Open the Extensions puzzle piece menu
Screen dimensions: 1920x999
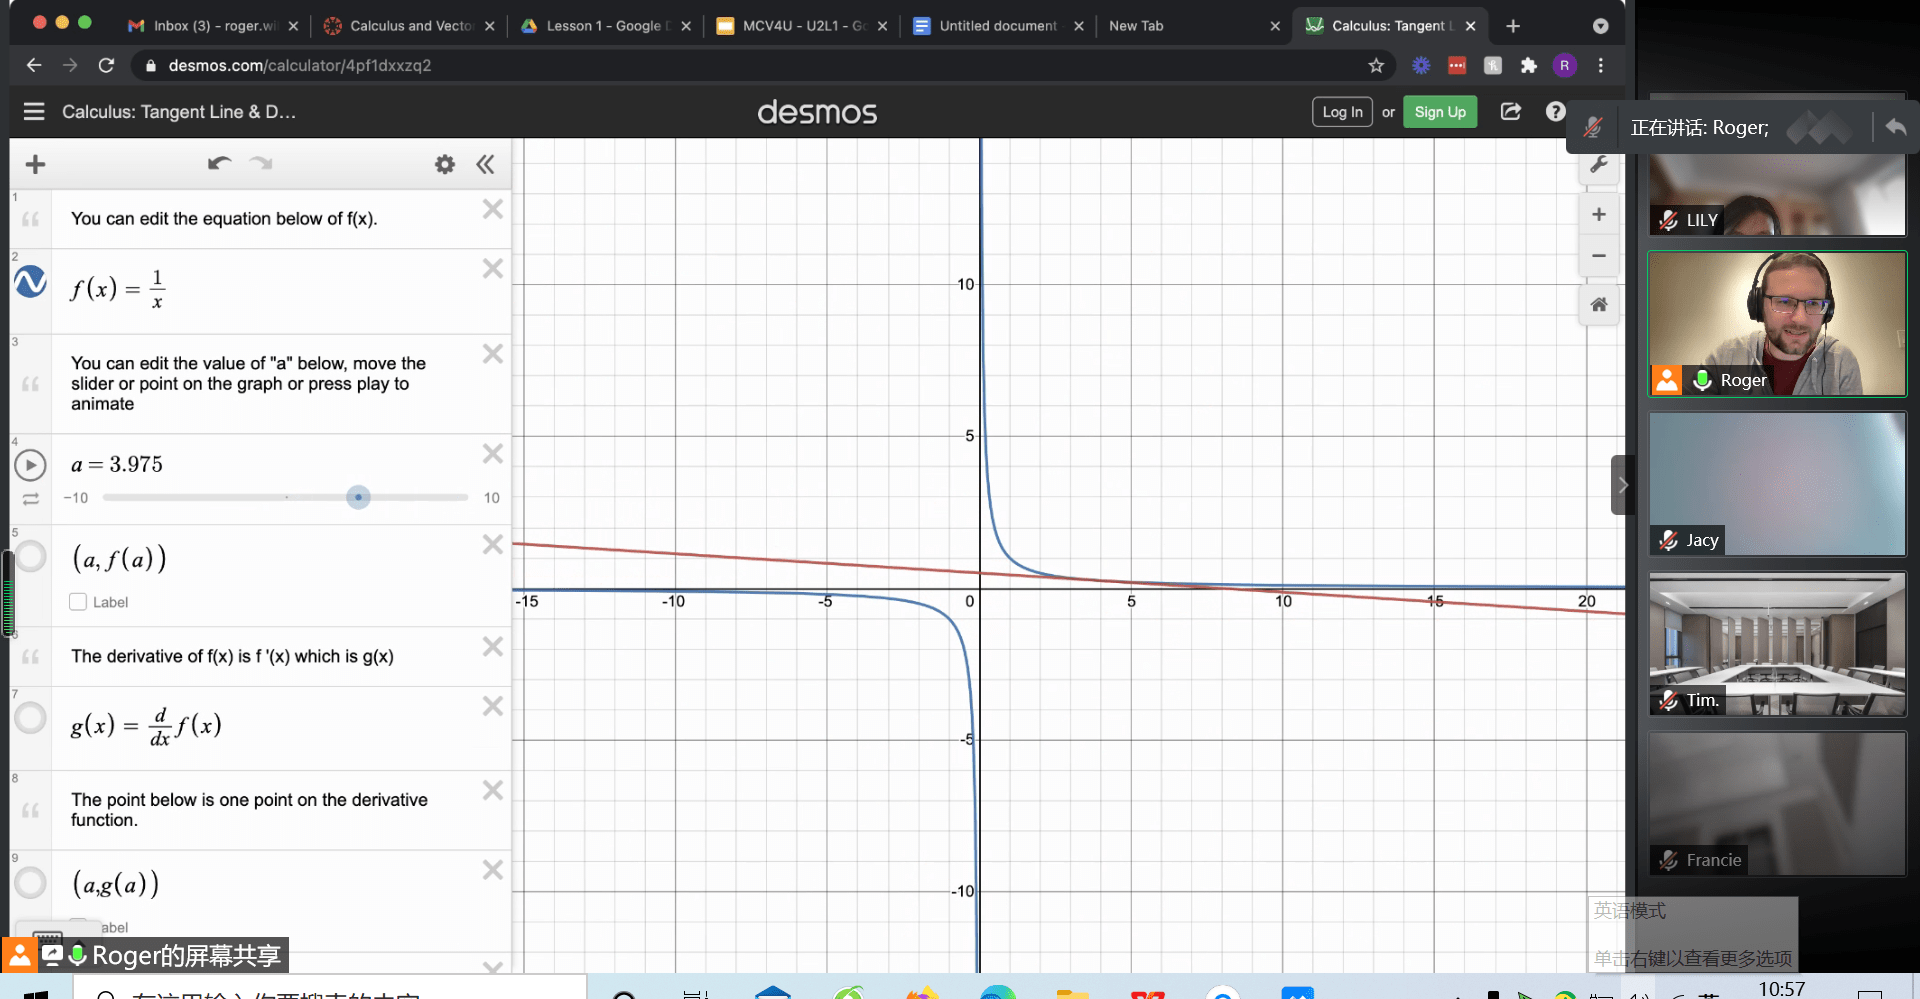(1529, 65)
